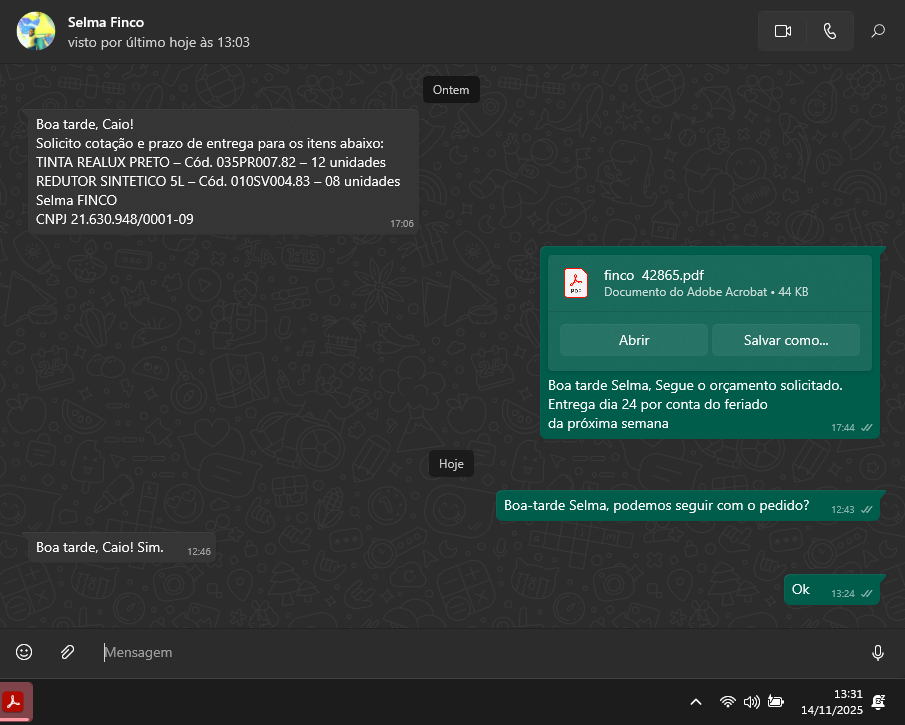Click the PDF icon of finco 42865.pdf

pyautogui.click(x=576, y=283)
